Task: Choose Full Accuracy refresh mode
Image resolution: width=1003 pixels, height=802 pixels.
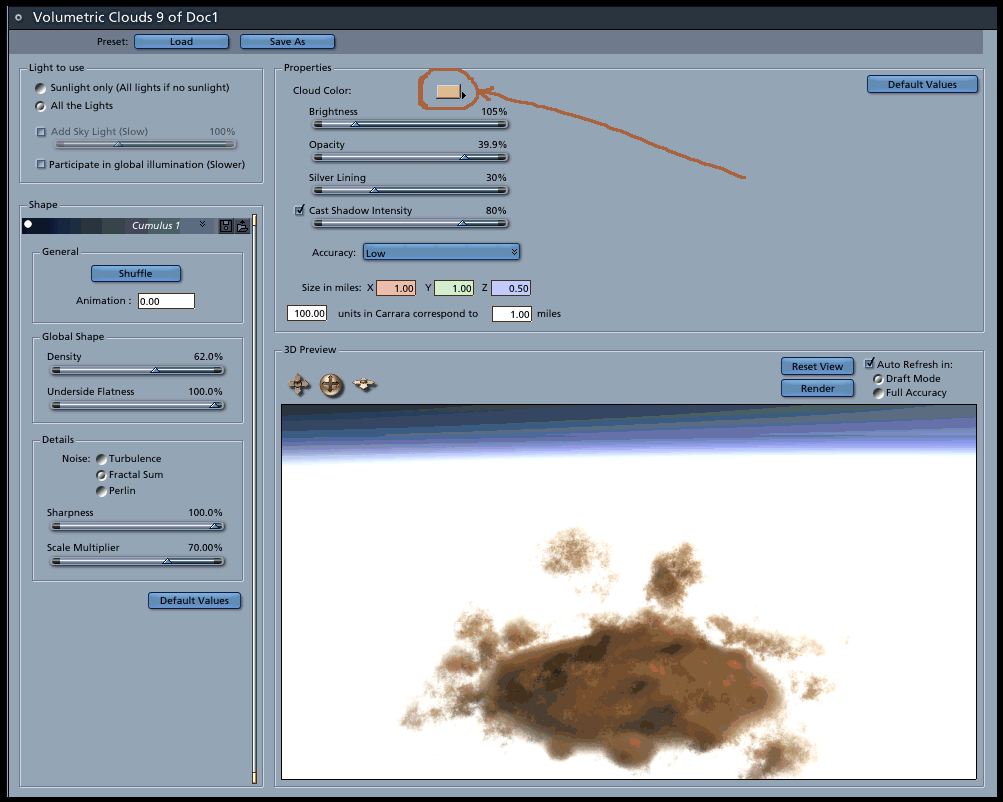Action: coord(878,393)
